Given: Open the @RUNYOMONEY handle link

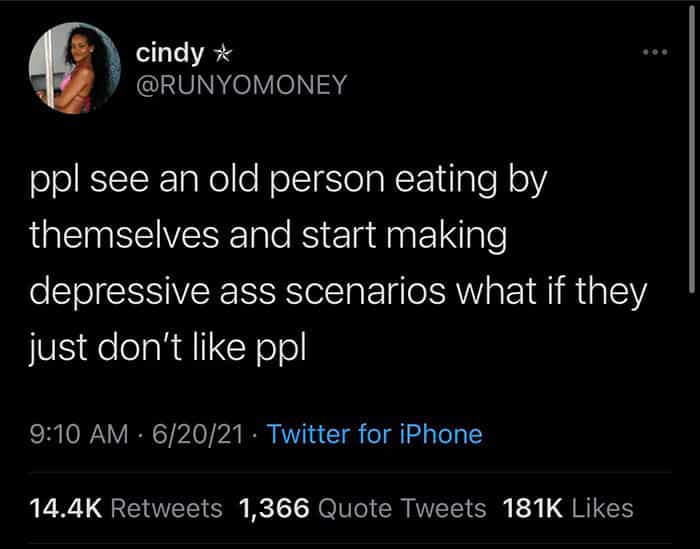Looking at the screenshot, I should (240, 85).
